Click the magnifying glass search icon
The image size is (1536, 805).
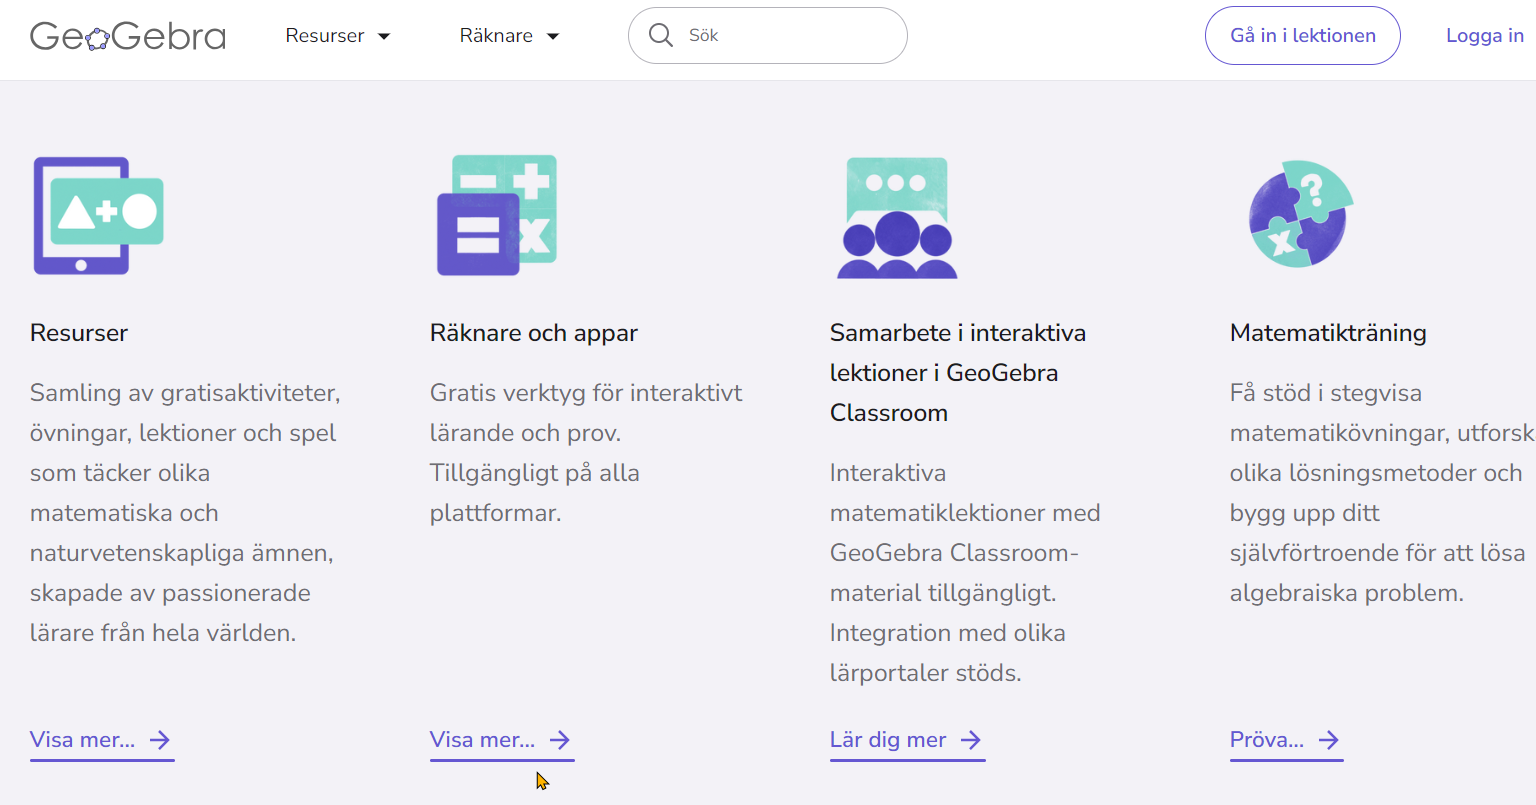[660, 35]
